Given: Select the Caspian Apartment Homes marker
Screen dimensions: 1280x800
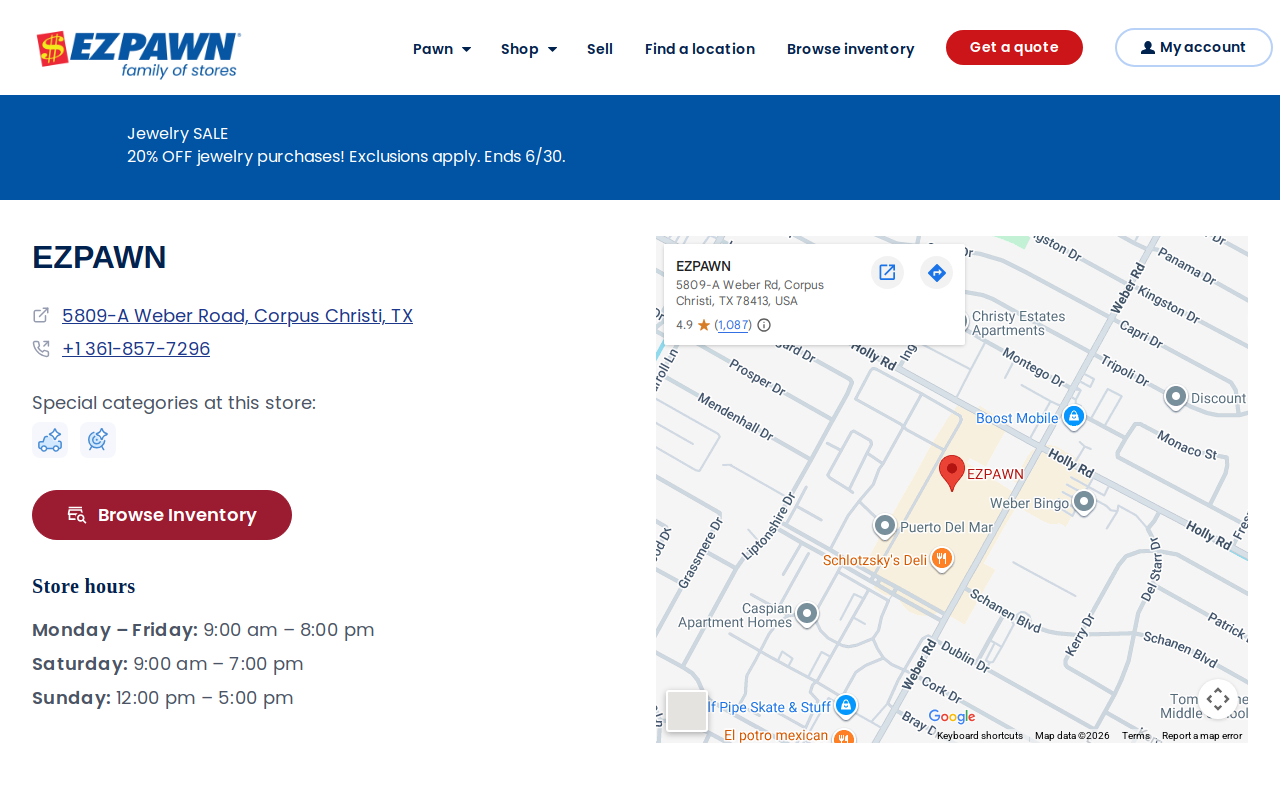Looking at the screenshot, I should pos(807,613).
